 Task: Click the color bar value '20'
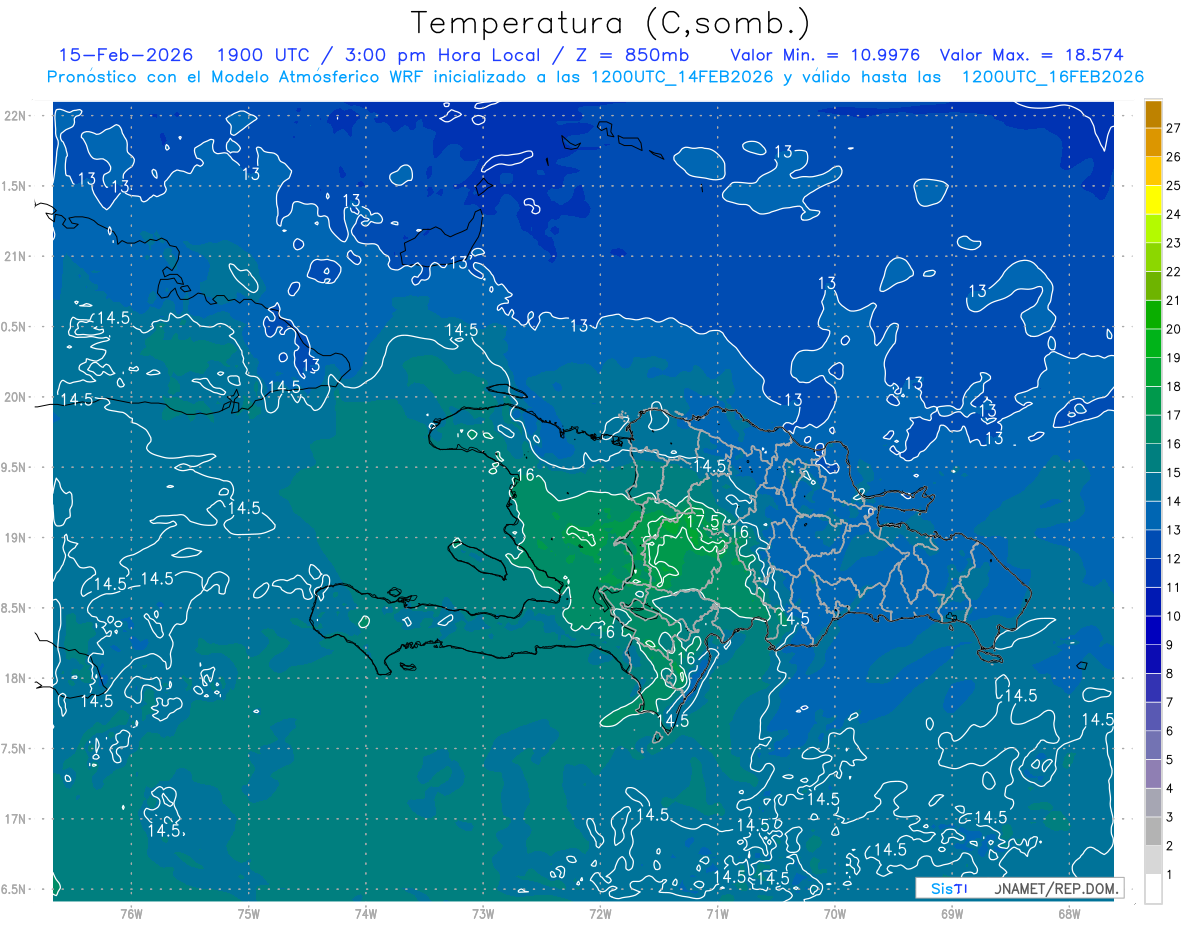(x=1173, y=329)
